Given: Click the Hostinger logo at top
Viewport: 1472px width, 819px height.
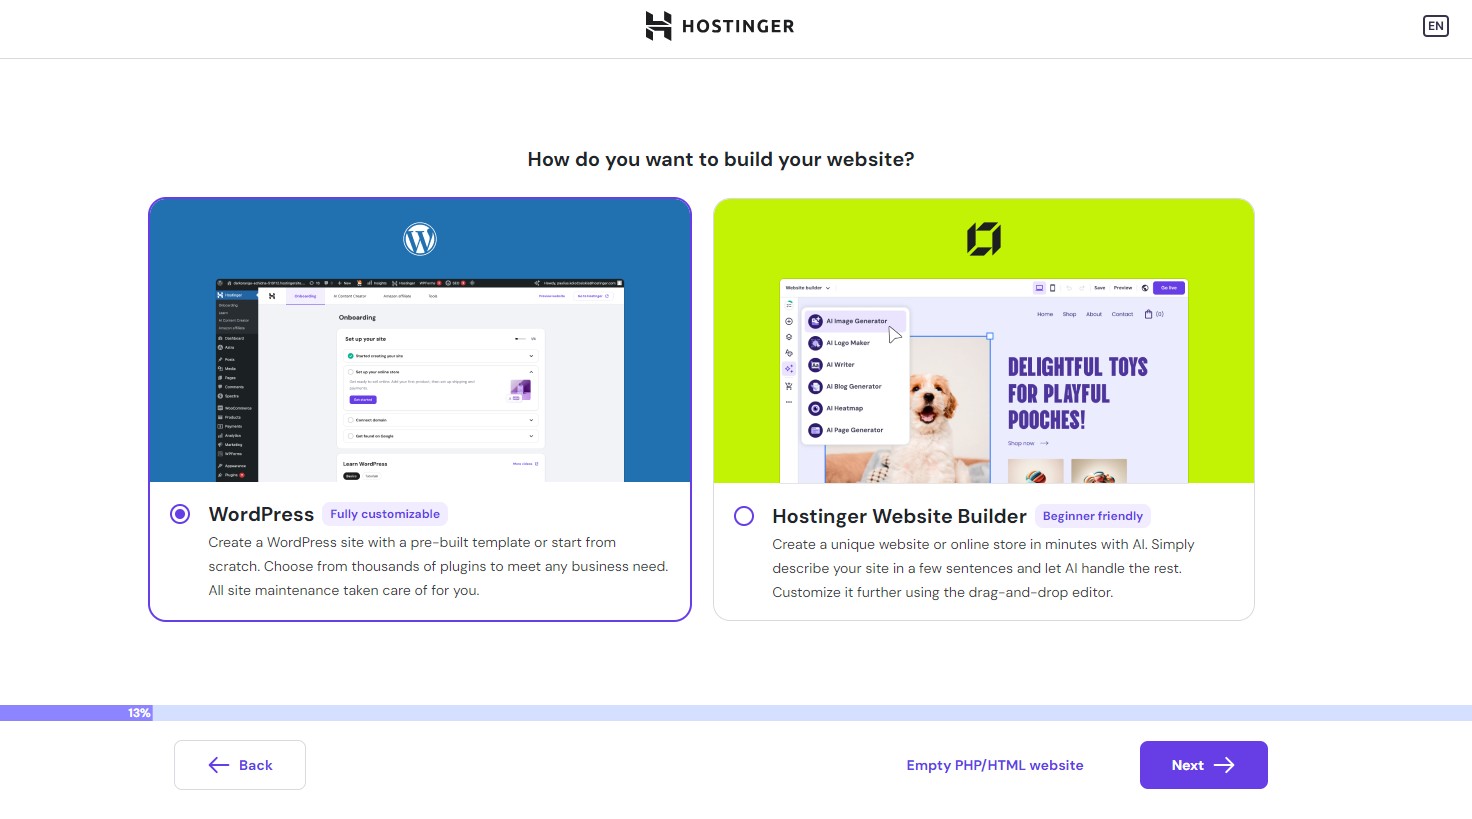Looking at the screenshot, I should pyautogui.click(x=720, y=26).
